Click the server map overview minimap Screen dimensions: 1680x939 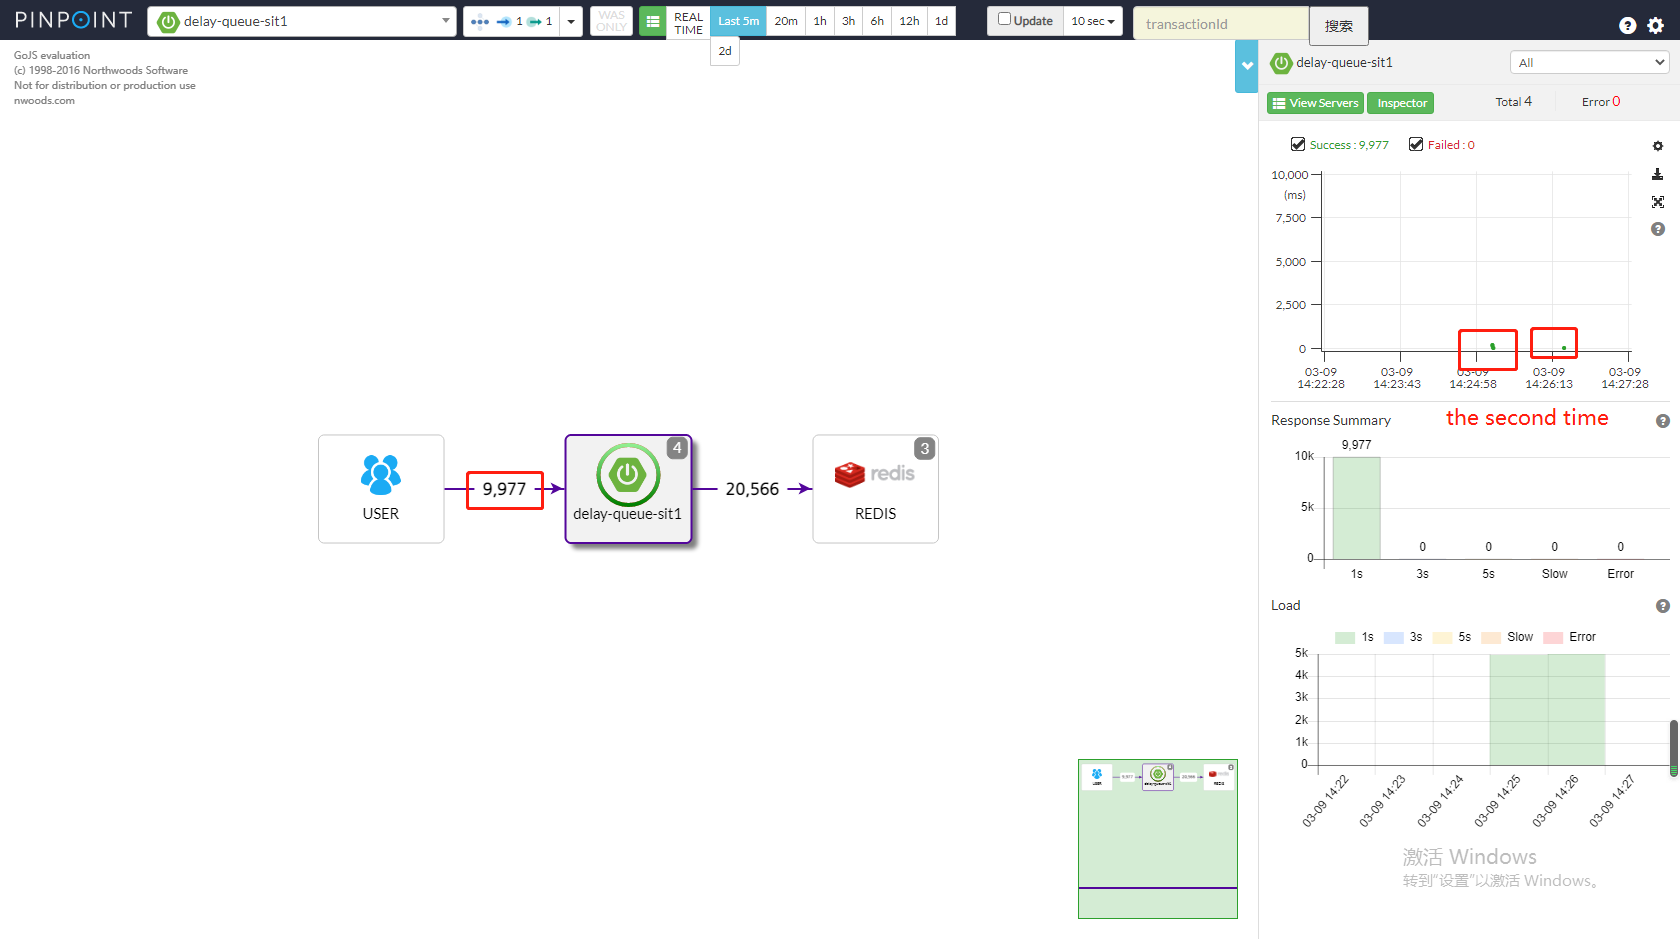click(1158, 839)
